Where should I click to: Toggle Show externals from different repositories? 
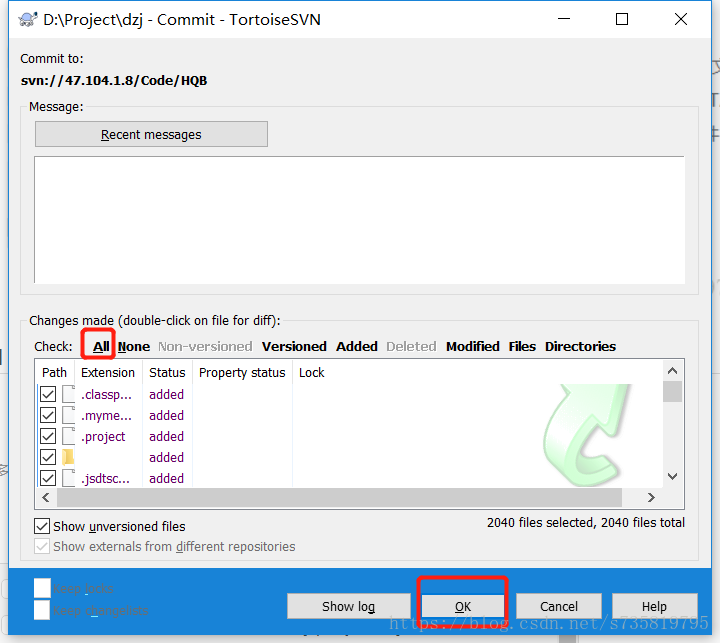pyautogui.click(x=42, y=547)
